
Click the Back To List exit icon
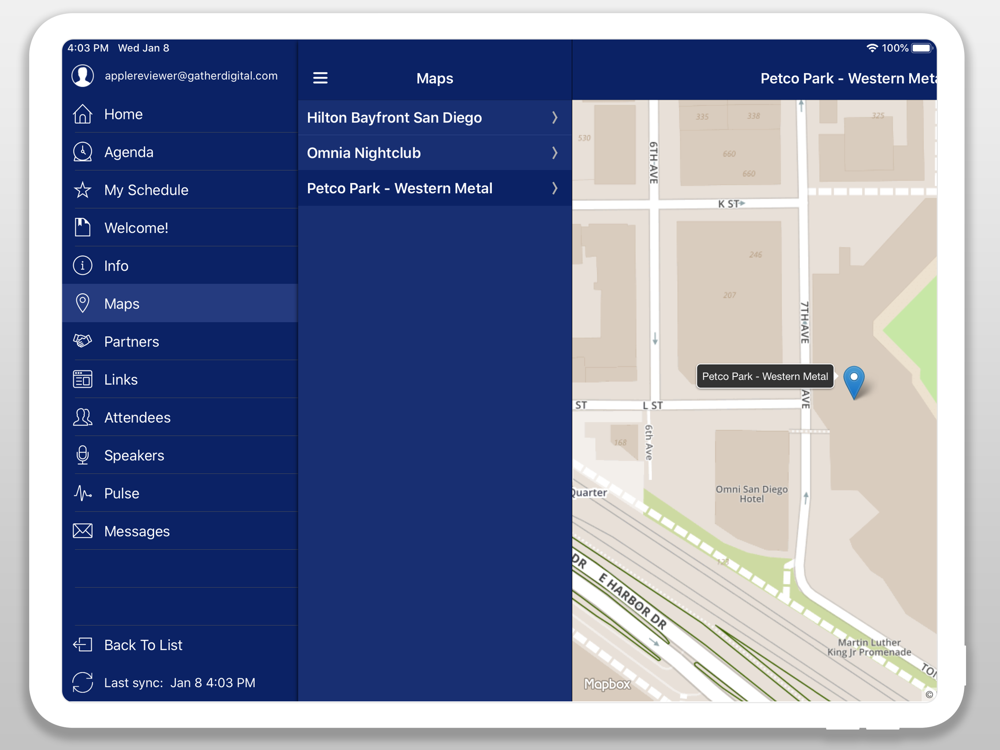click(x=82, y=645)
